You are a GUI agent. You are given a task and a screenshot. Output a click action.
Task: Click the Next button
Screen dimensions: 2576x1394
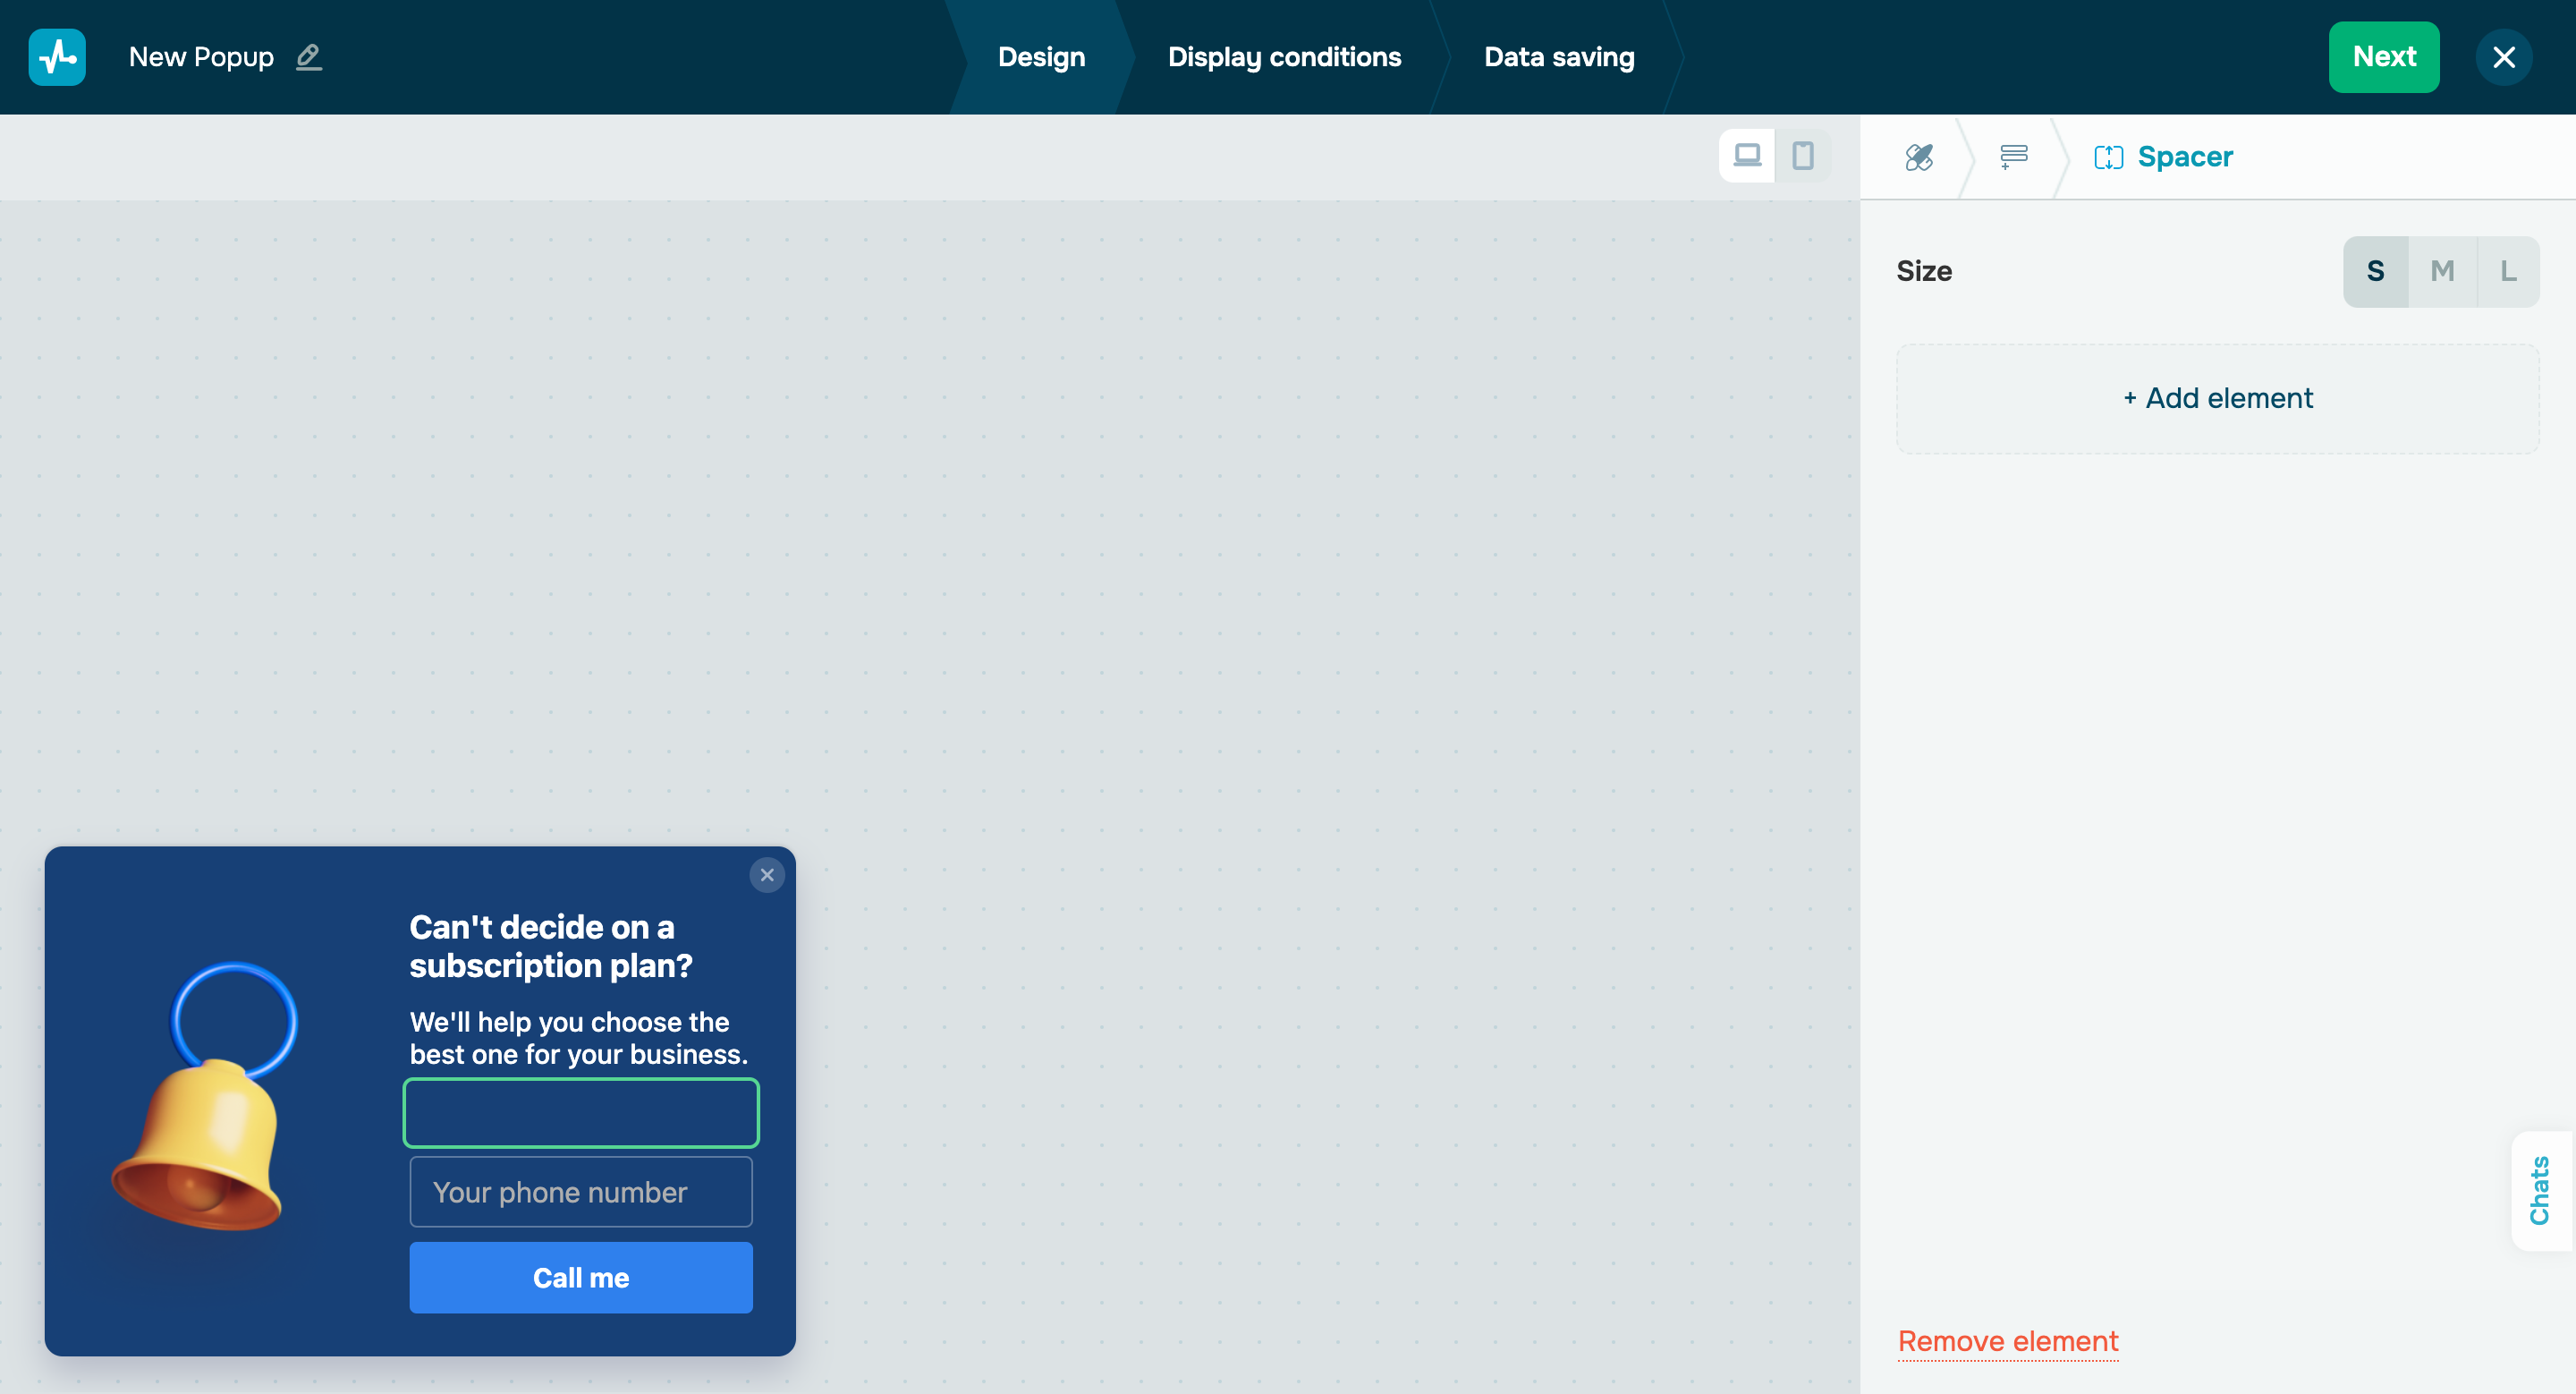point(2384,57)
